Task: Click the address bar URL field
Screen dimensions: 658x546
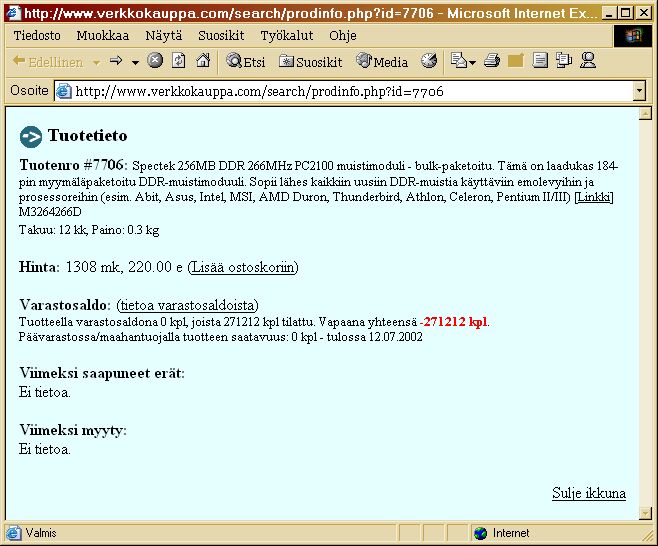Action: tap(344, 91)
